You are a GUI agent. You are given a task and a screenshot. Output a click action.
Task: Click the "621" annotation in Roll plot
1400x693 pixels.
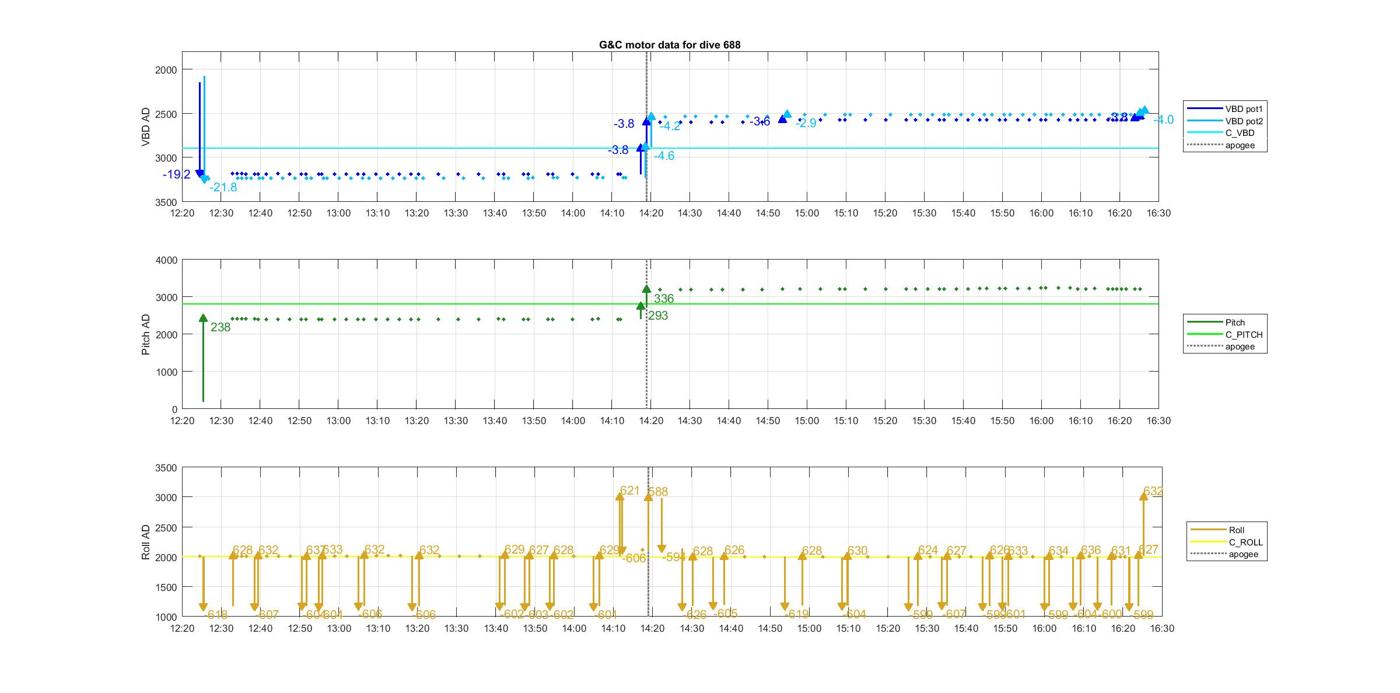click(x=630, y=491)
